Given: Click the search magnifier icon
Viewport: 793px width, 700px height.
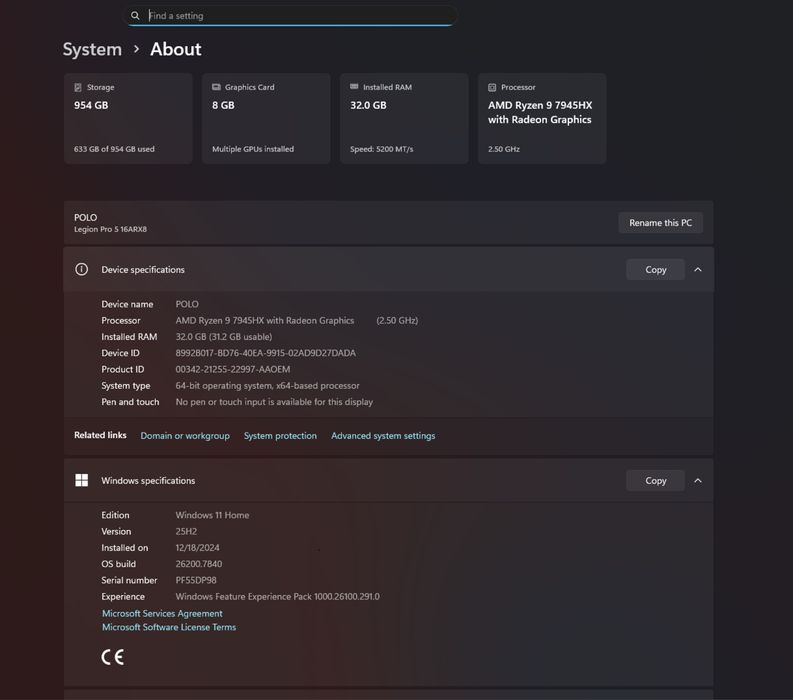Looking at the screenshot, I should point(135,16).
